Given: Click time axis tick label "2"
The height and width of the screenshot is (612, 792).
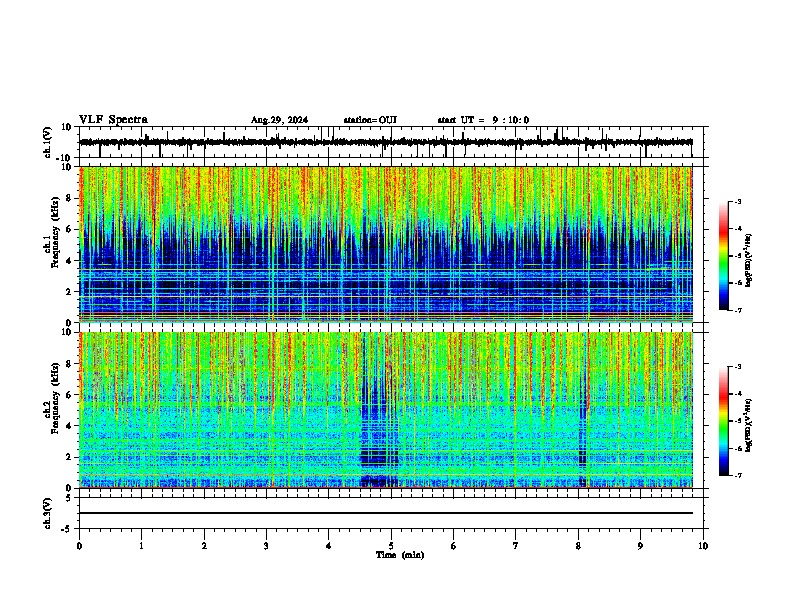Looking at the screenshot, I should [x=204, y=546].
